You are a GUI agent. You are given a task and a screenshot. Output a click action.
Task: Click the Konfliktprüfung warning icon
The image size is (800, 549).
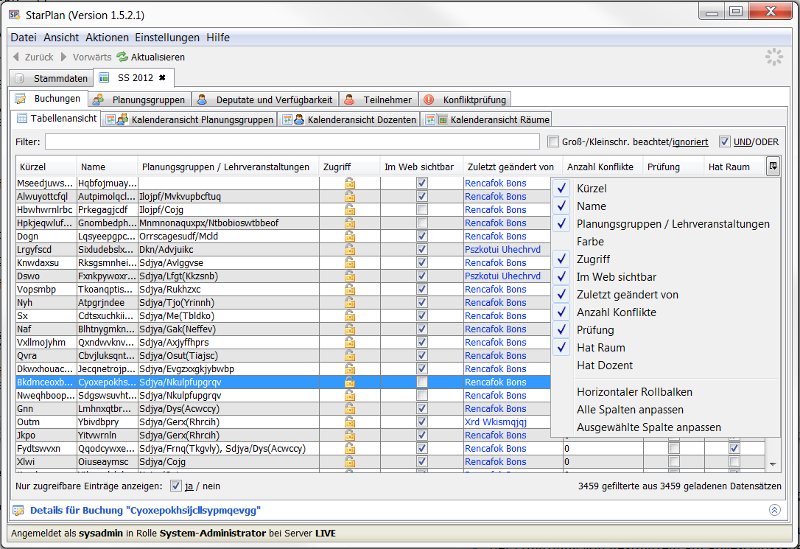pos(429,99)
